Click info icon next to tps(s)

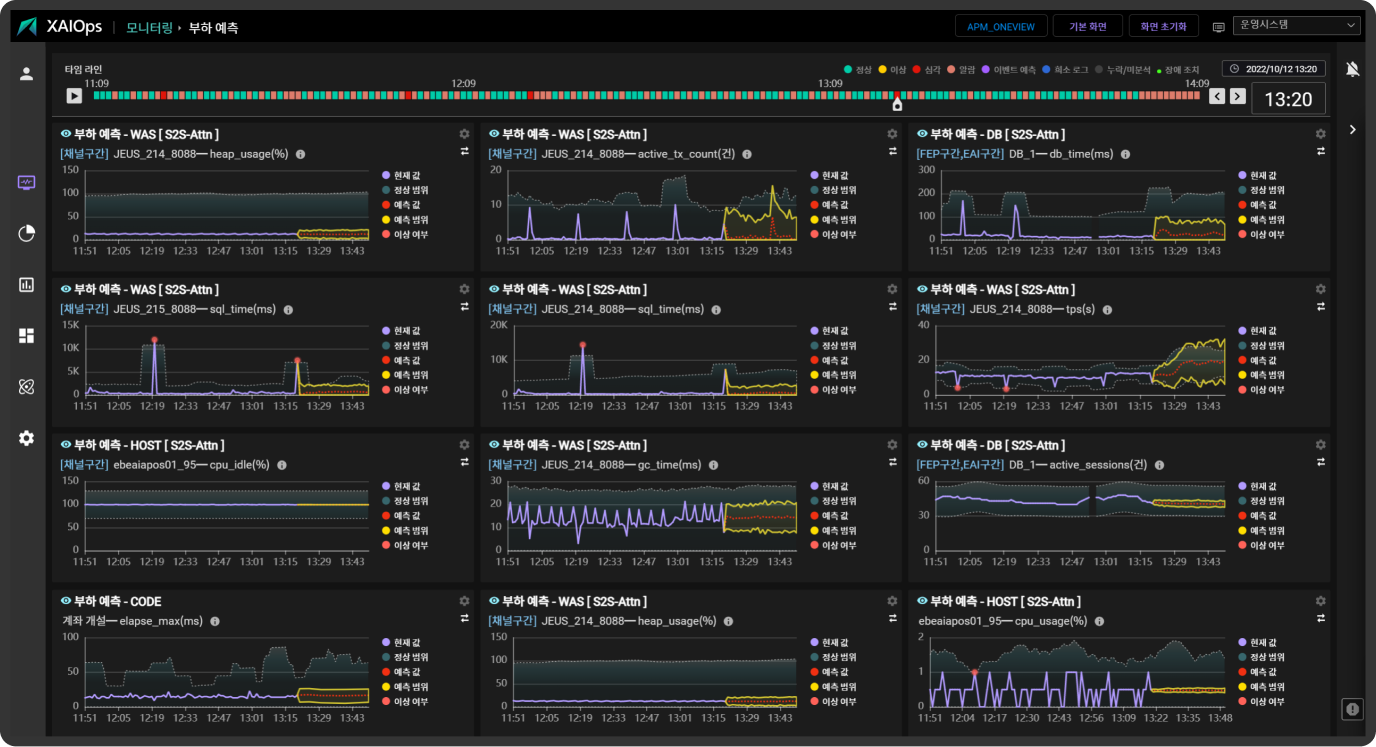[1107, 311]
